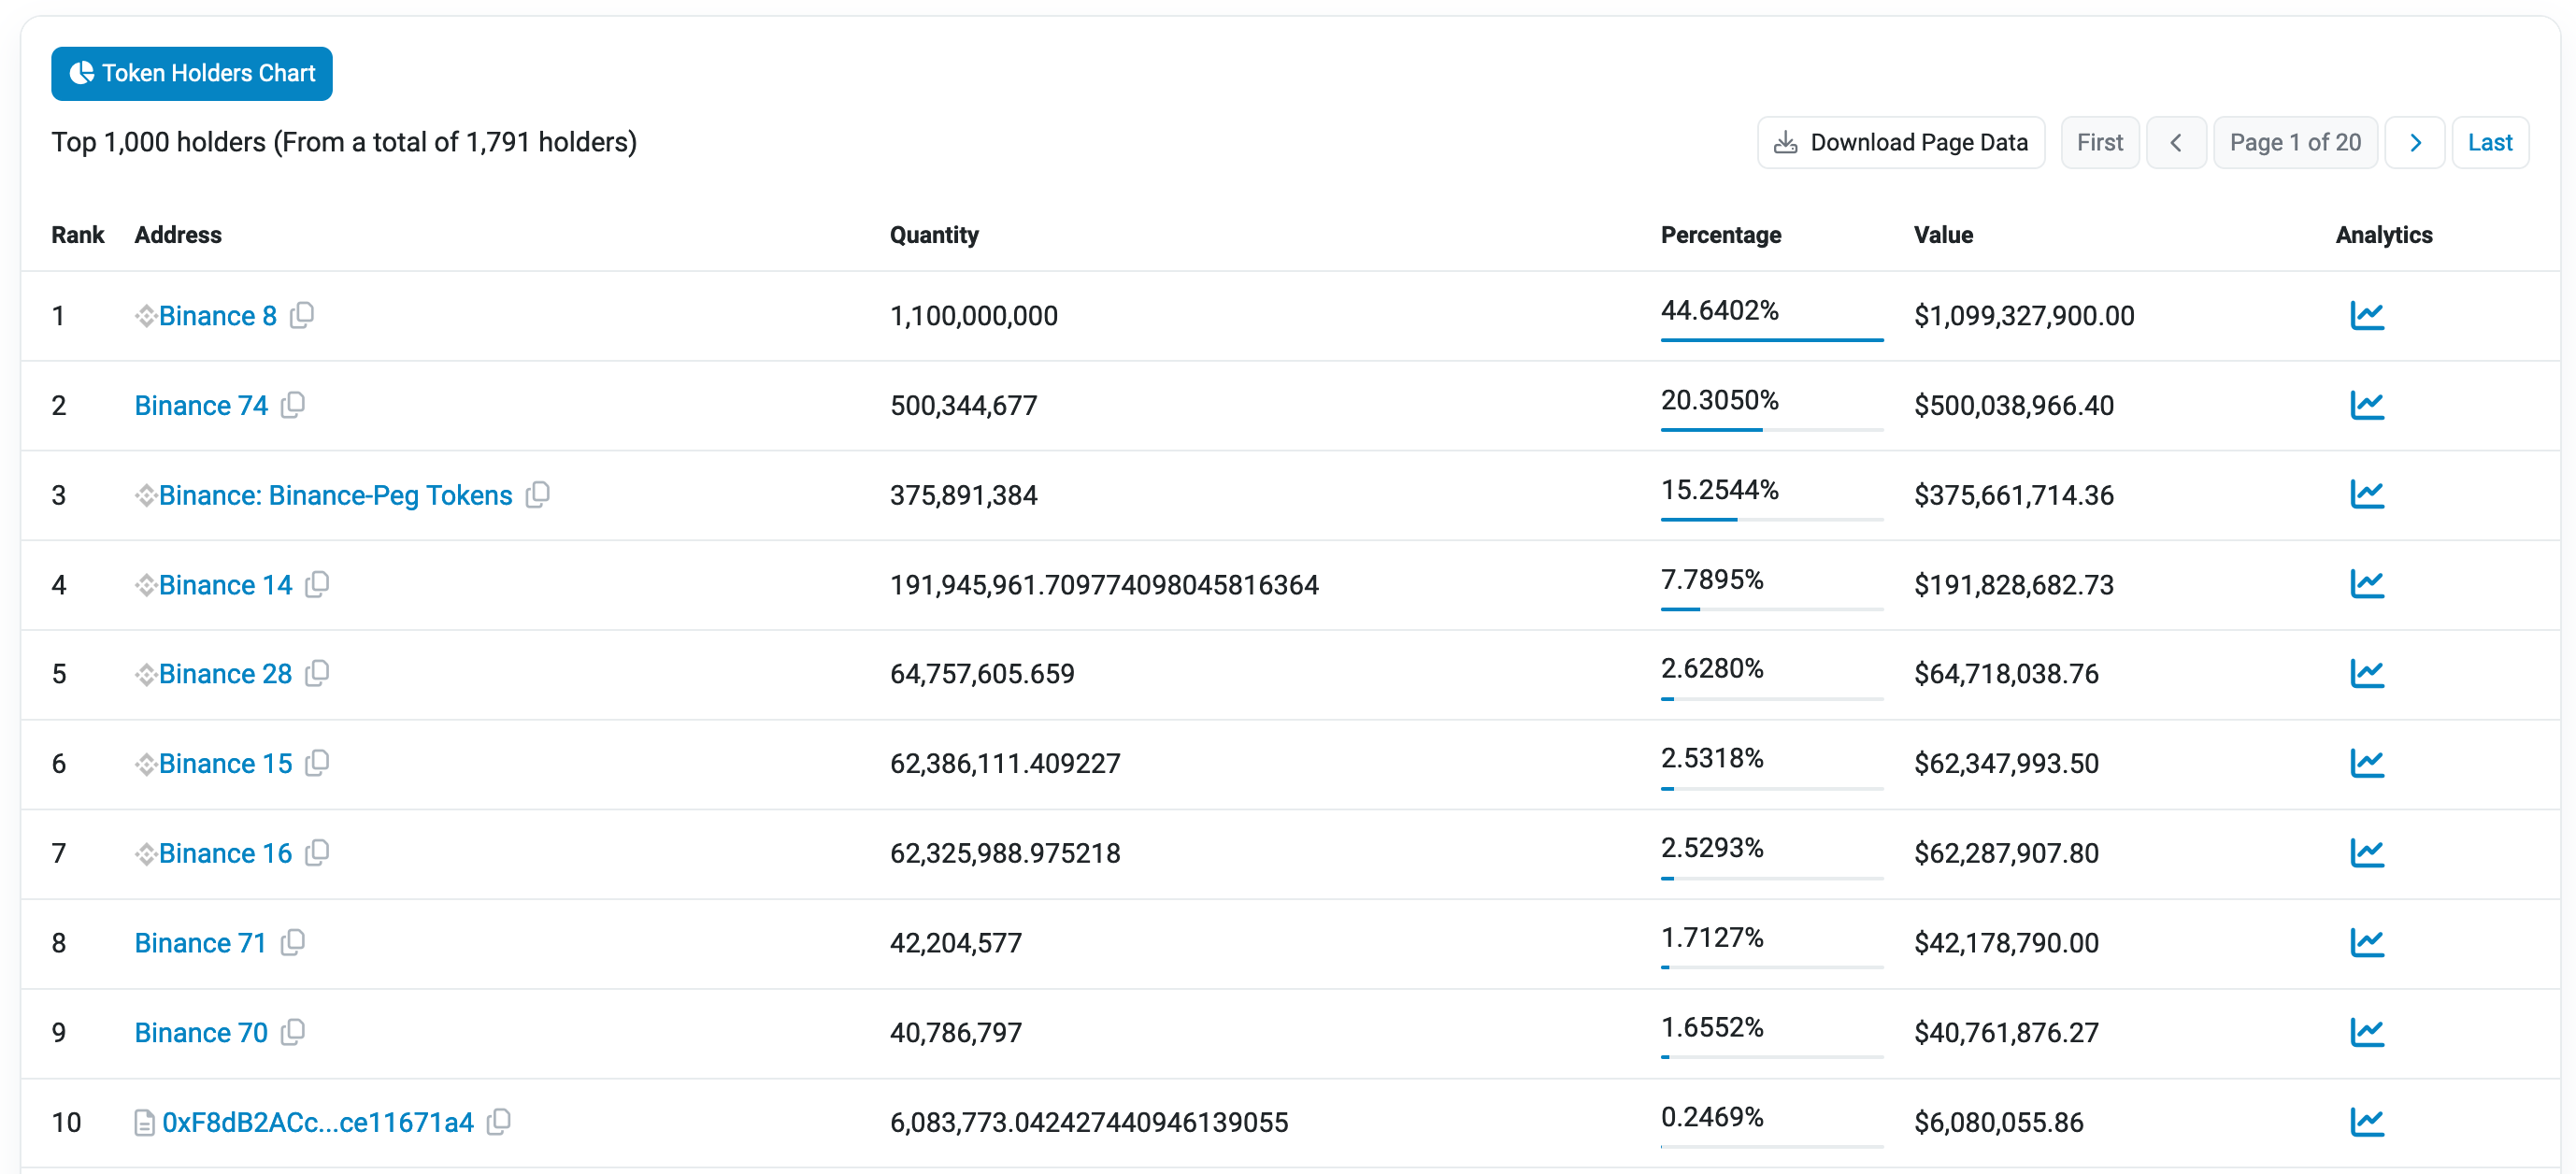Click the Value column header
This screenshot has width=2576, height=1174.
(x=1943, y=235)
